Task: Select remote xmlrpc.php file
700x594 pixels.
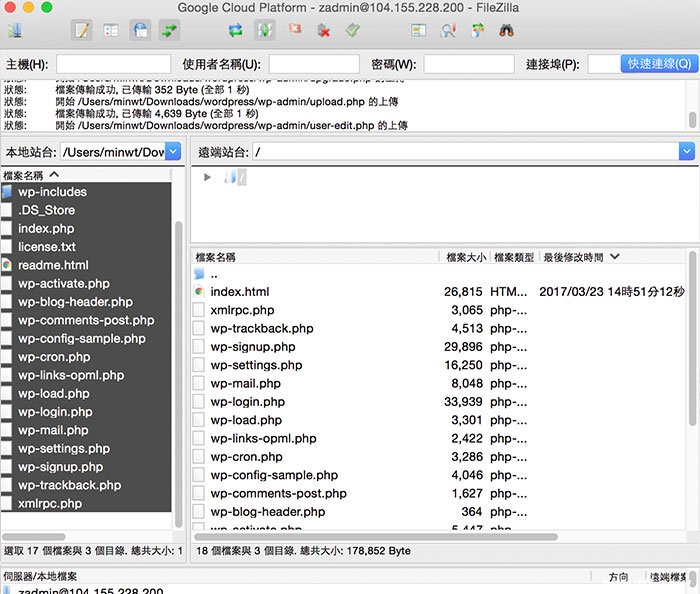Action: click(439, 310)
